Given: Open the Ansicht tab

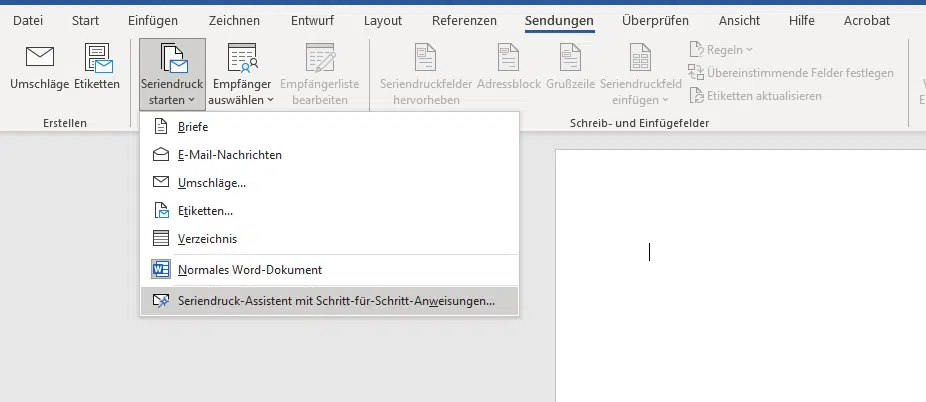Looking at the screenshot, I should click(739, 21).
